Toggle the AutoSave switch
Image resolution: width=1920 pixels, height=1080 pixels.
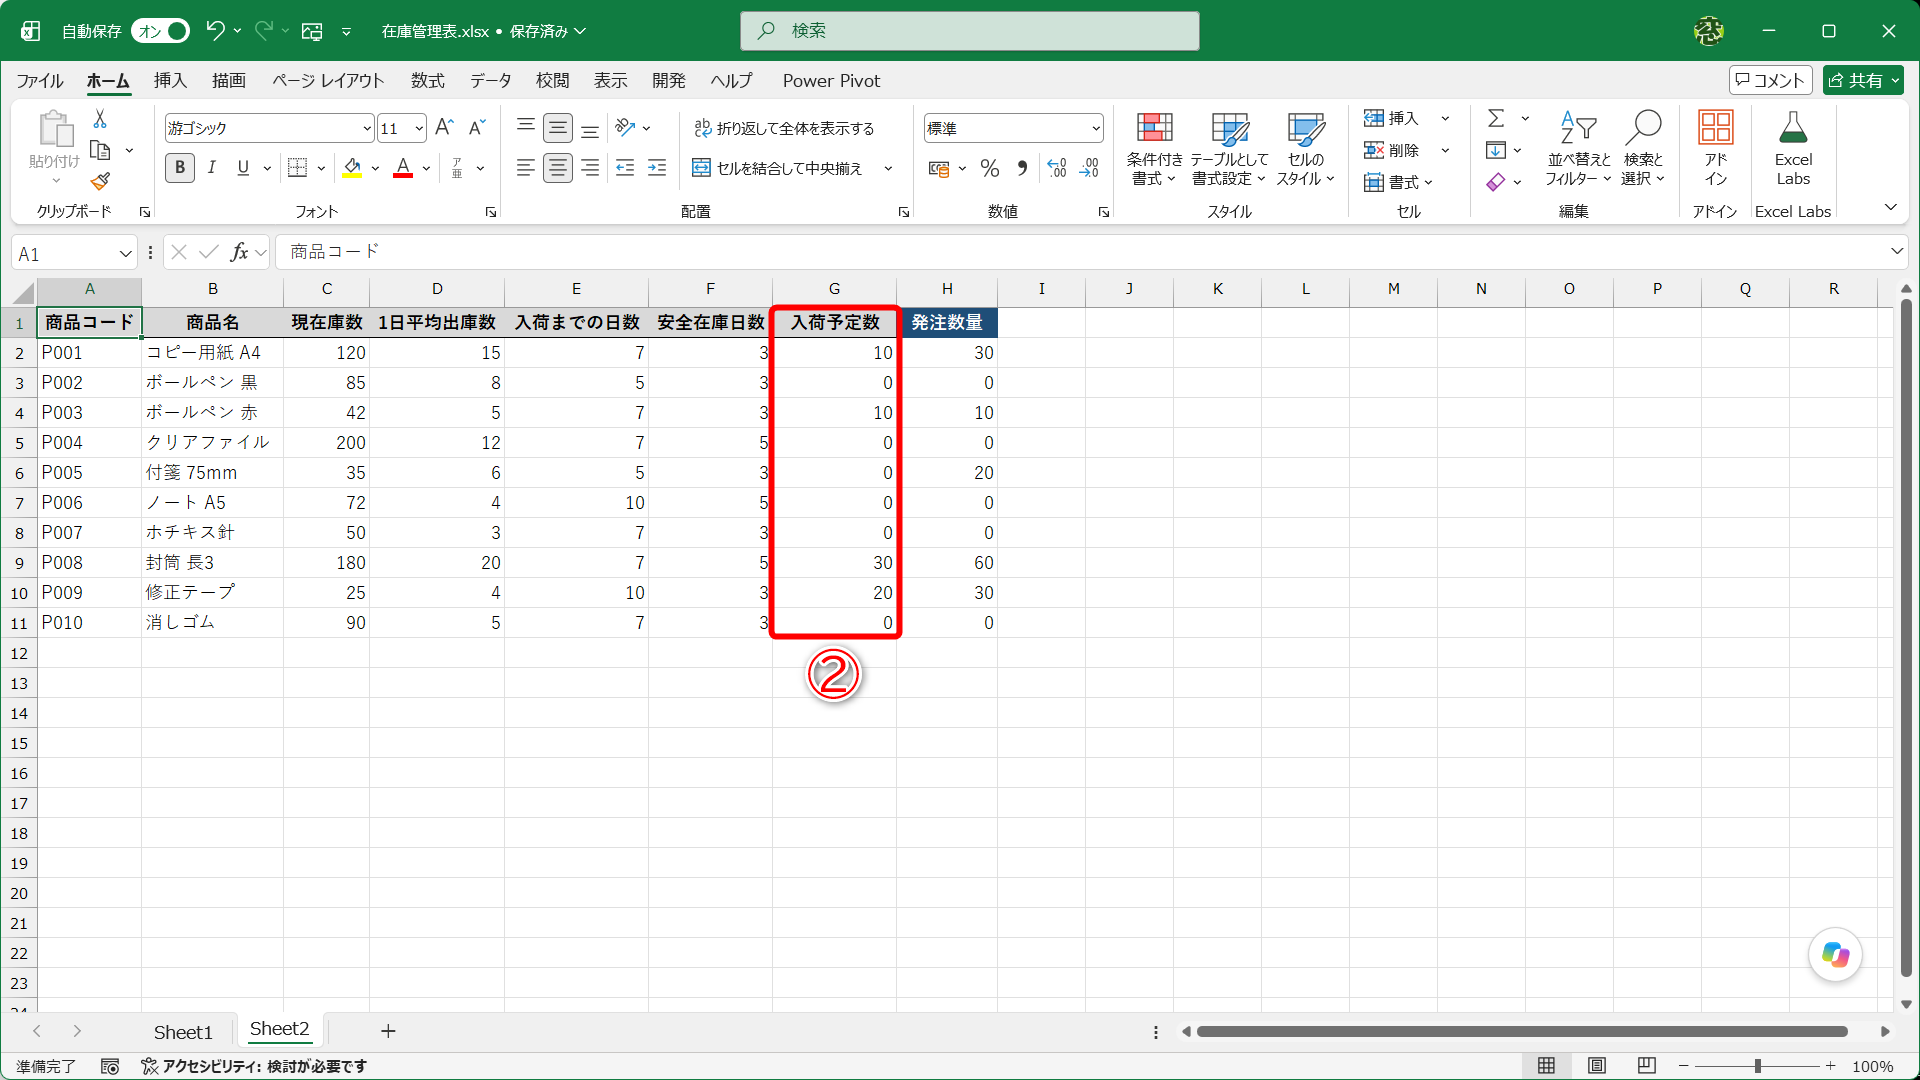click(x=161, y=31)
